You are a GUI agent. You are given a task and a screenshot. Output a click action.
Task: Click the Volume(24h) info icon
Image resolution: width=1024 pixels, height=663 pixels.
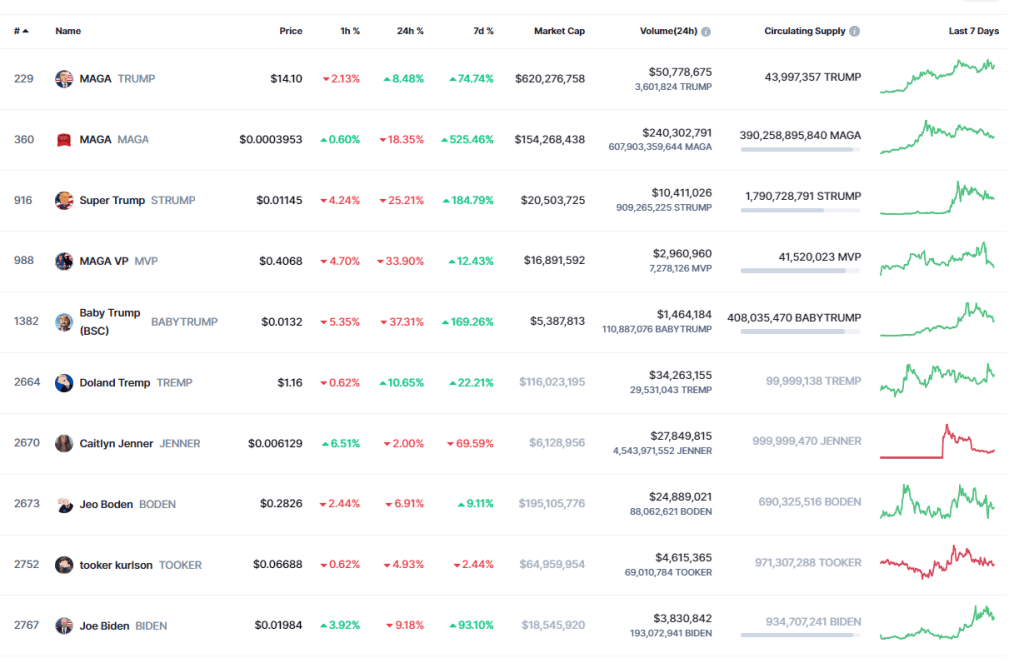click(x=706, y=31)
